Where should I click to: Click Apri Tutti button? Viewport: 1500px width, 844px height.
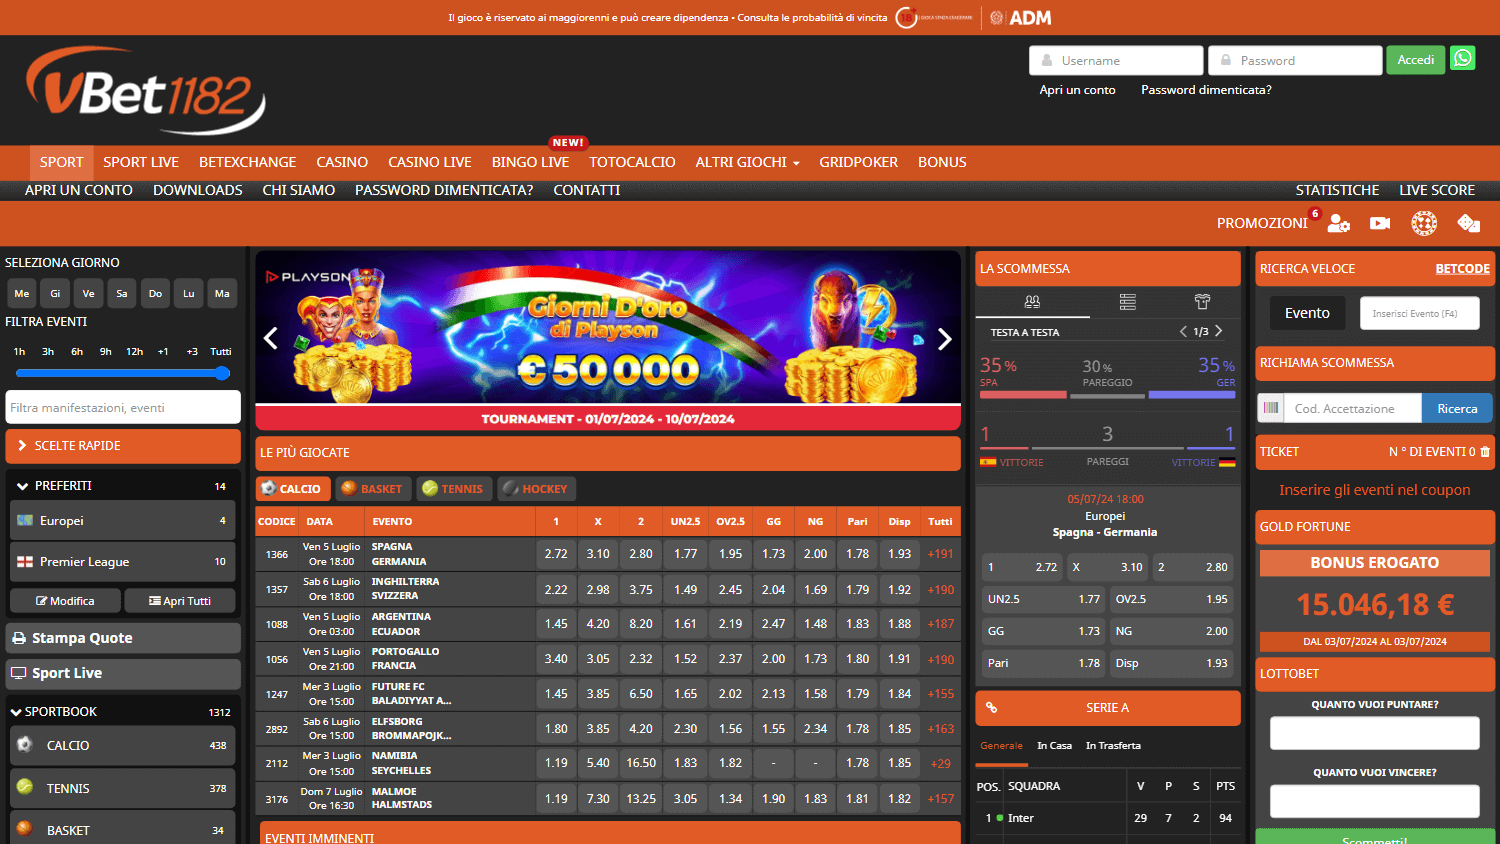tap(180, 600)
